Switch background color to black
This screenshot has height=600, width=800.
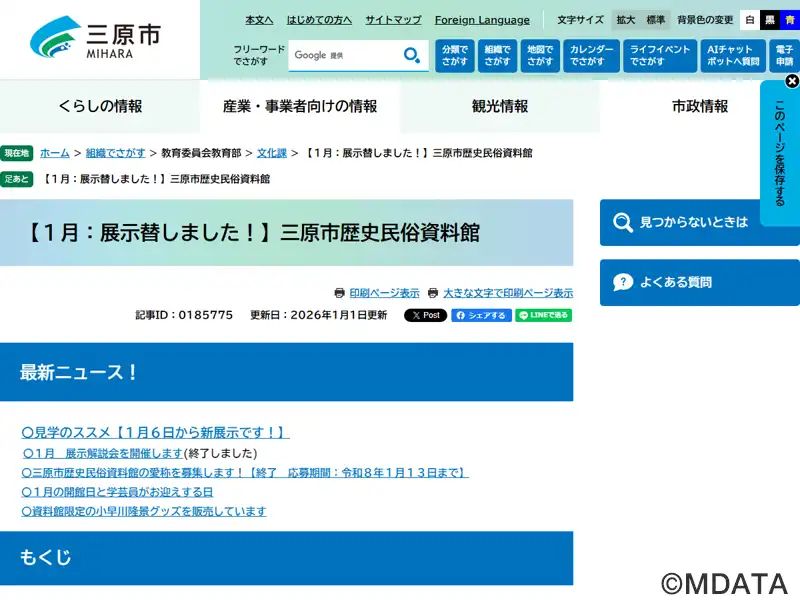click(x=769, y=20)
